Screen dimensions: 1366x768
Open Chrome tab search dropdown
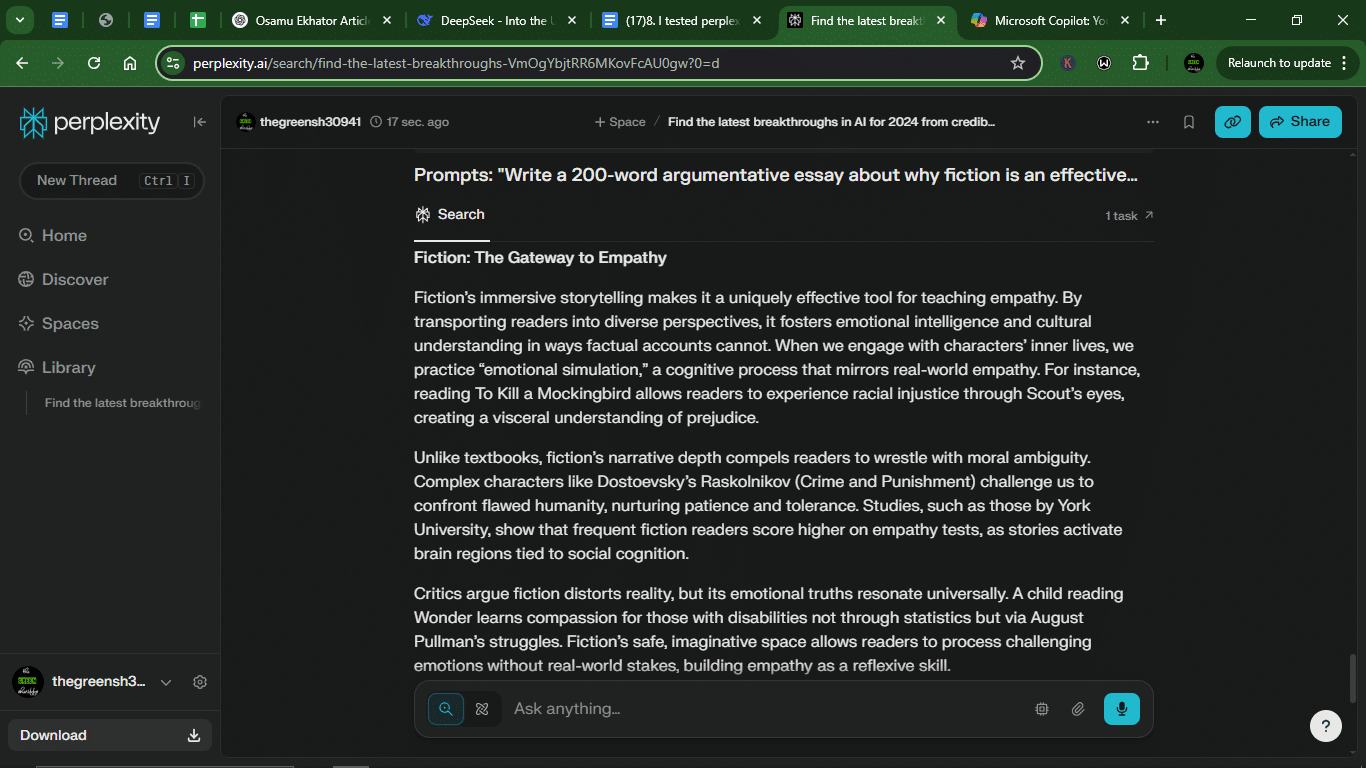19,20
